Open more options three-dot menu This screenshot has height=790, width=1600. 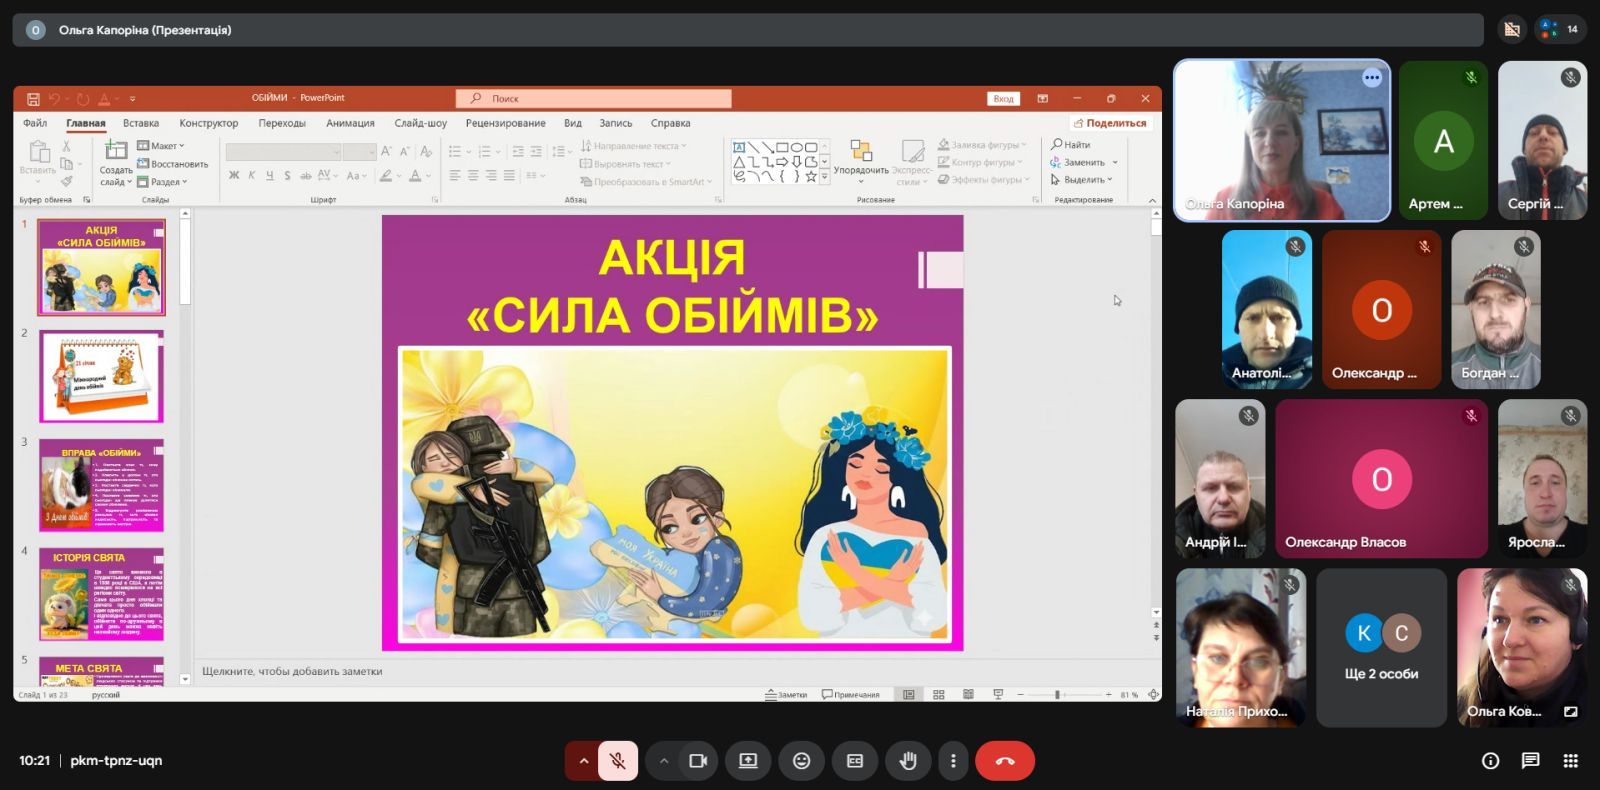[x=953, y=761]
